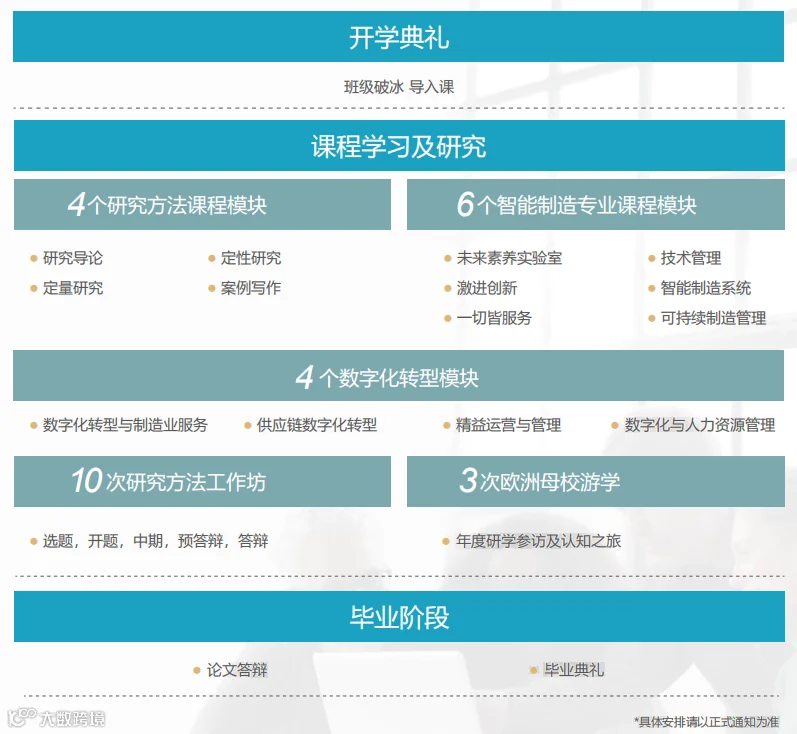Click the 未来素养实验室 course item

point(509,258)
